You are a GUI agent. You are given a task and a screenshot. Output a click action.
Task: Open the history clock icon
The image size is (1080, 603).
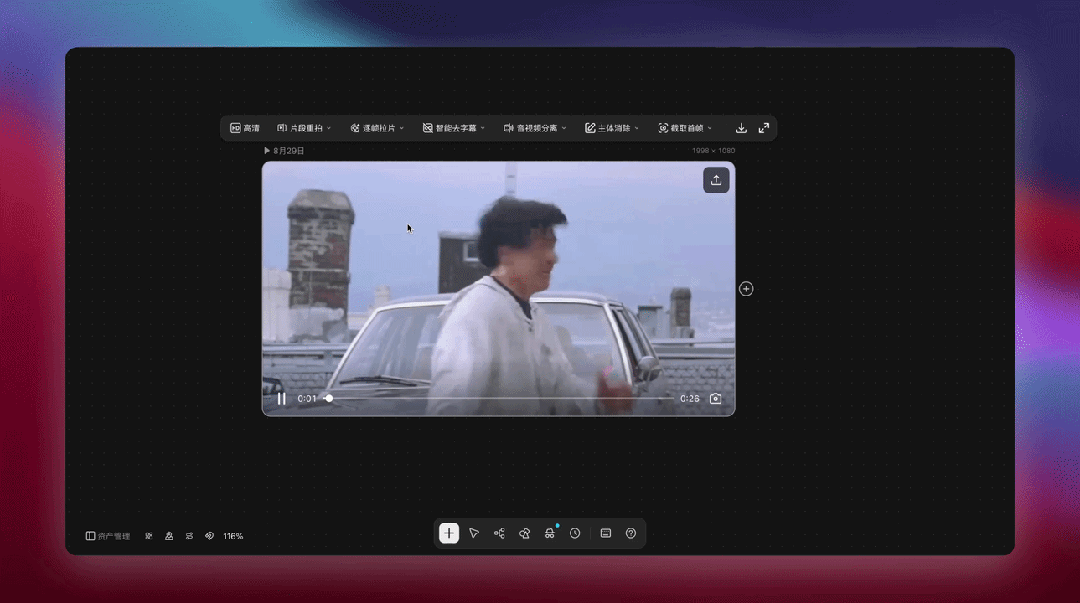pyautogui.click(x=575, y=533)
